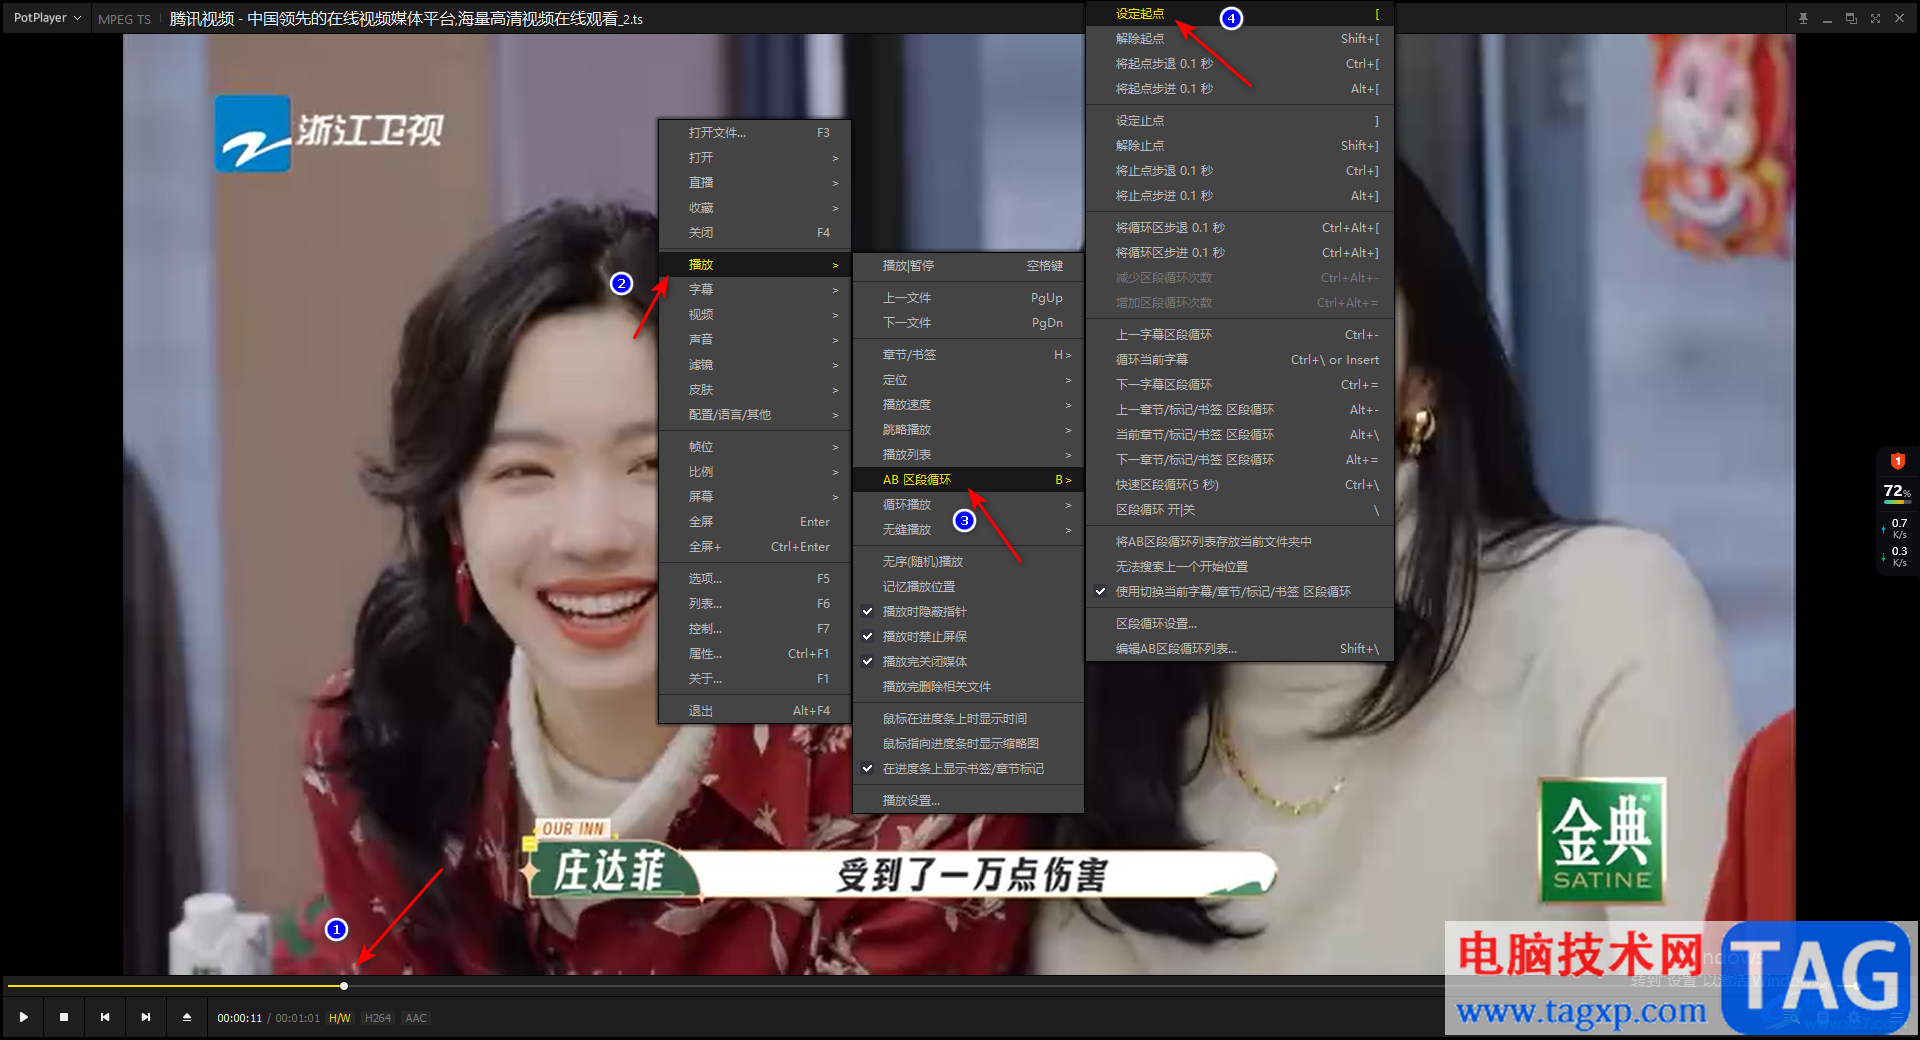
Task: Click 将止点步进 0.1 秒
Action: click(1240, 195)
